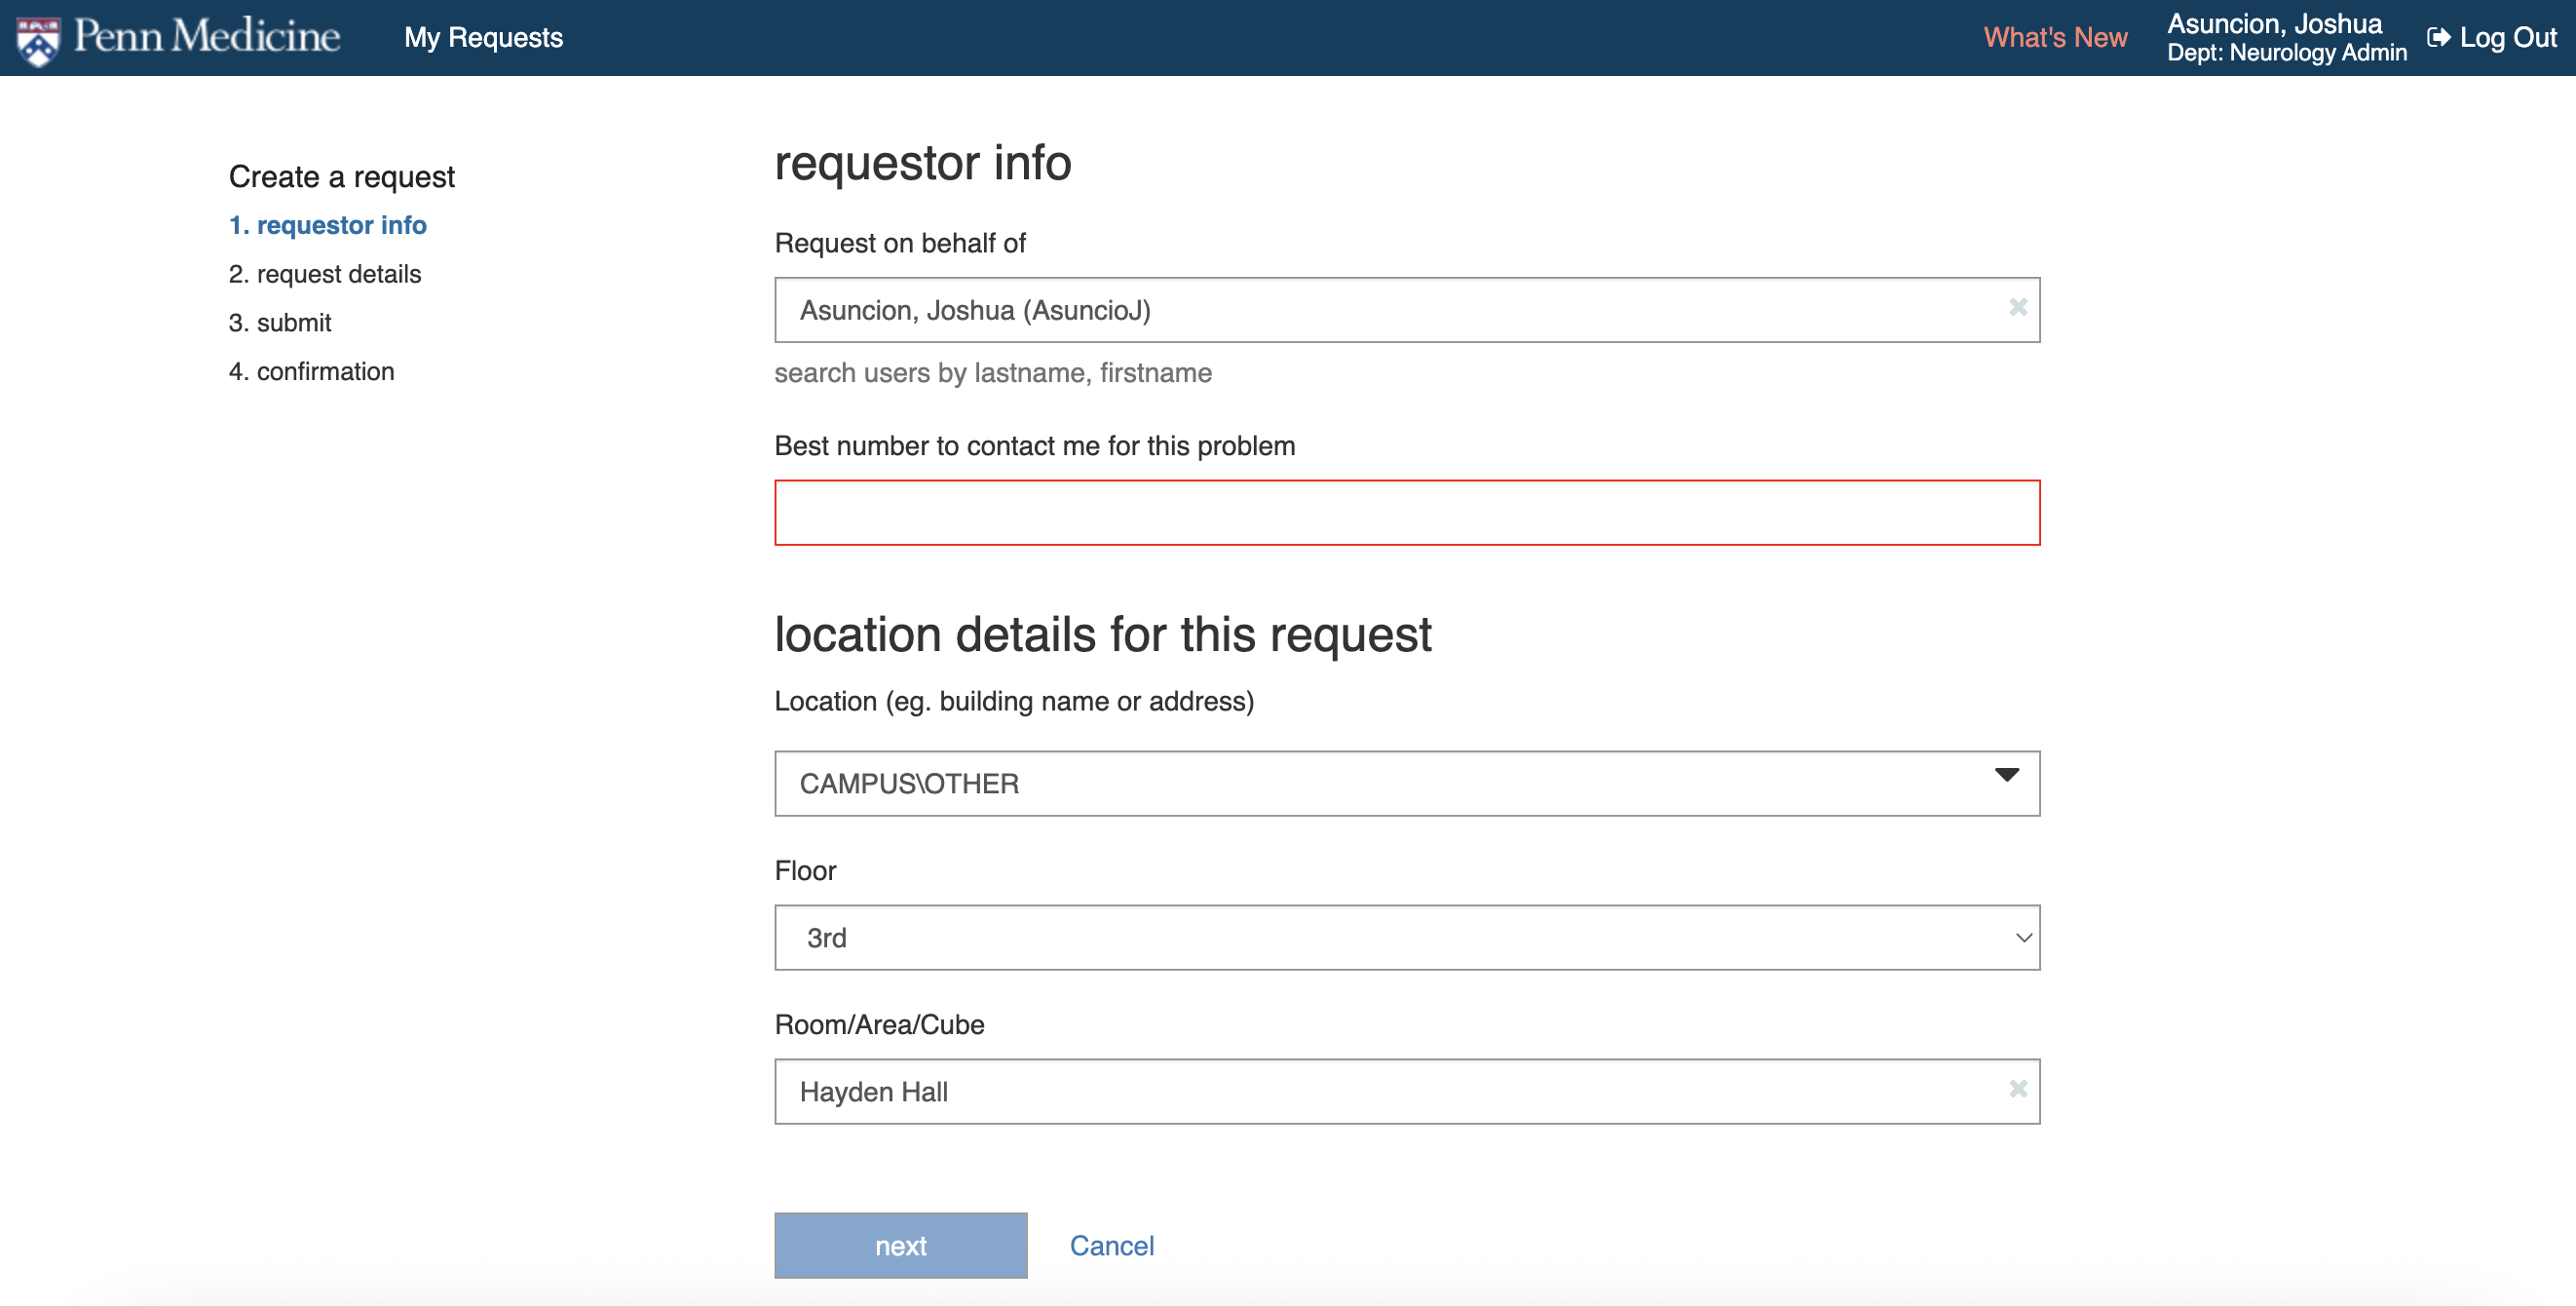Clear the Room/Area/Cube field
Screen dimensions: 2576x1306
(2017, 1089)
